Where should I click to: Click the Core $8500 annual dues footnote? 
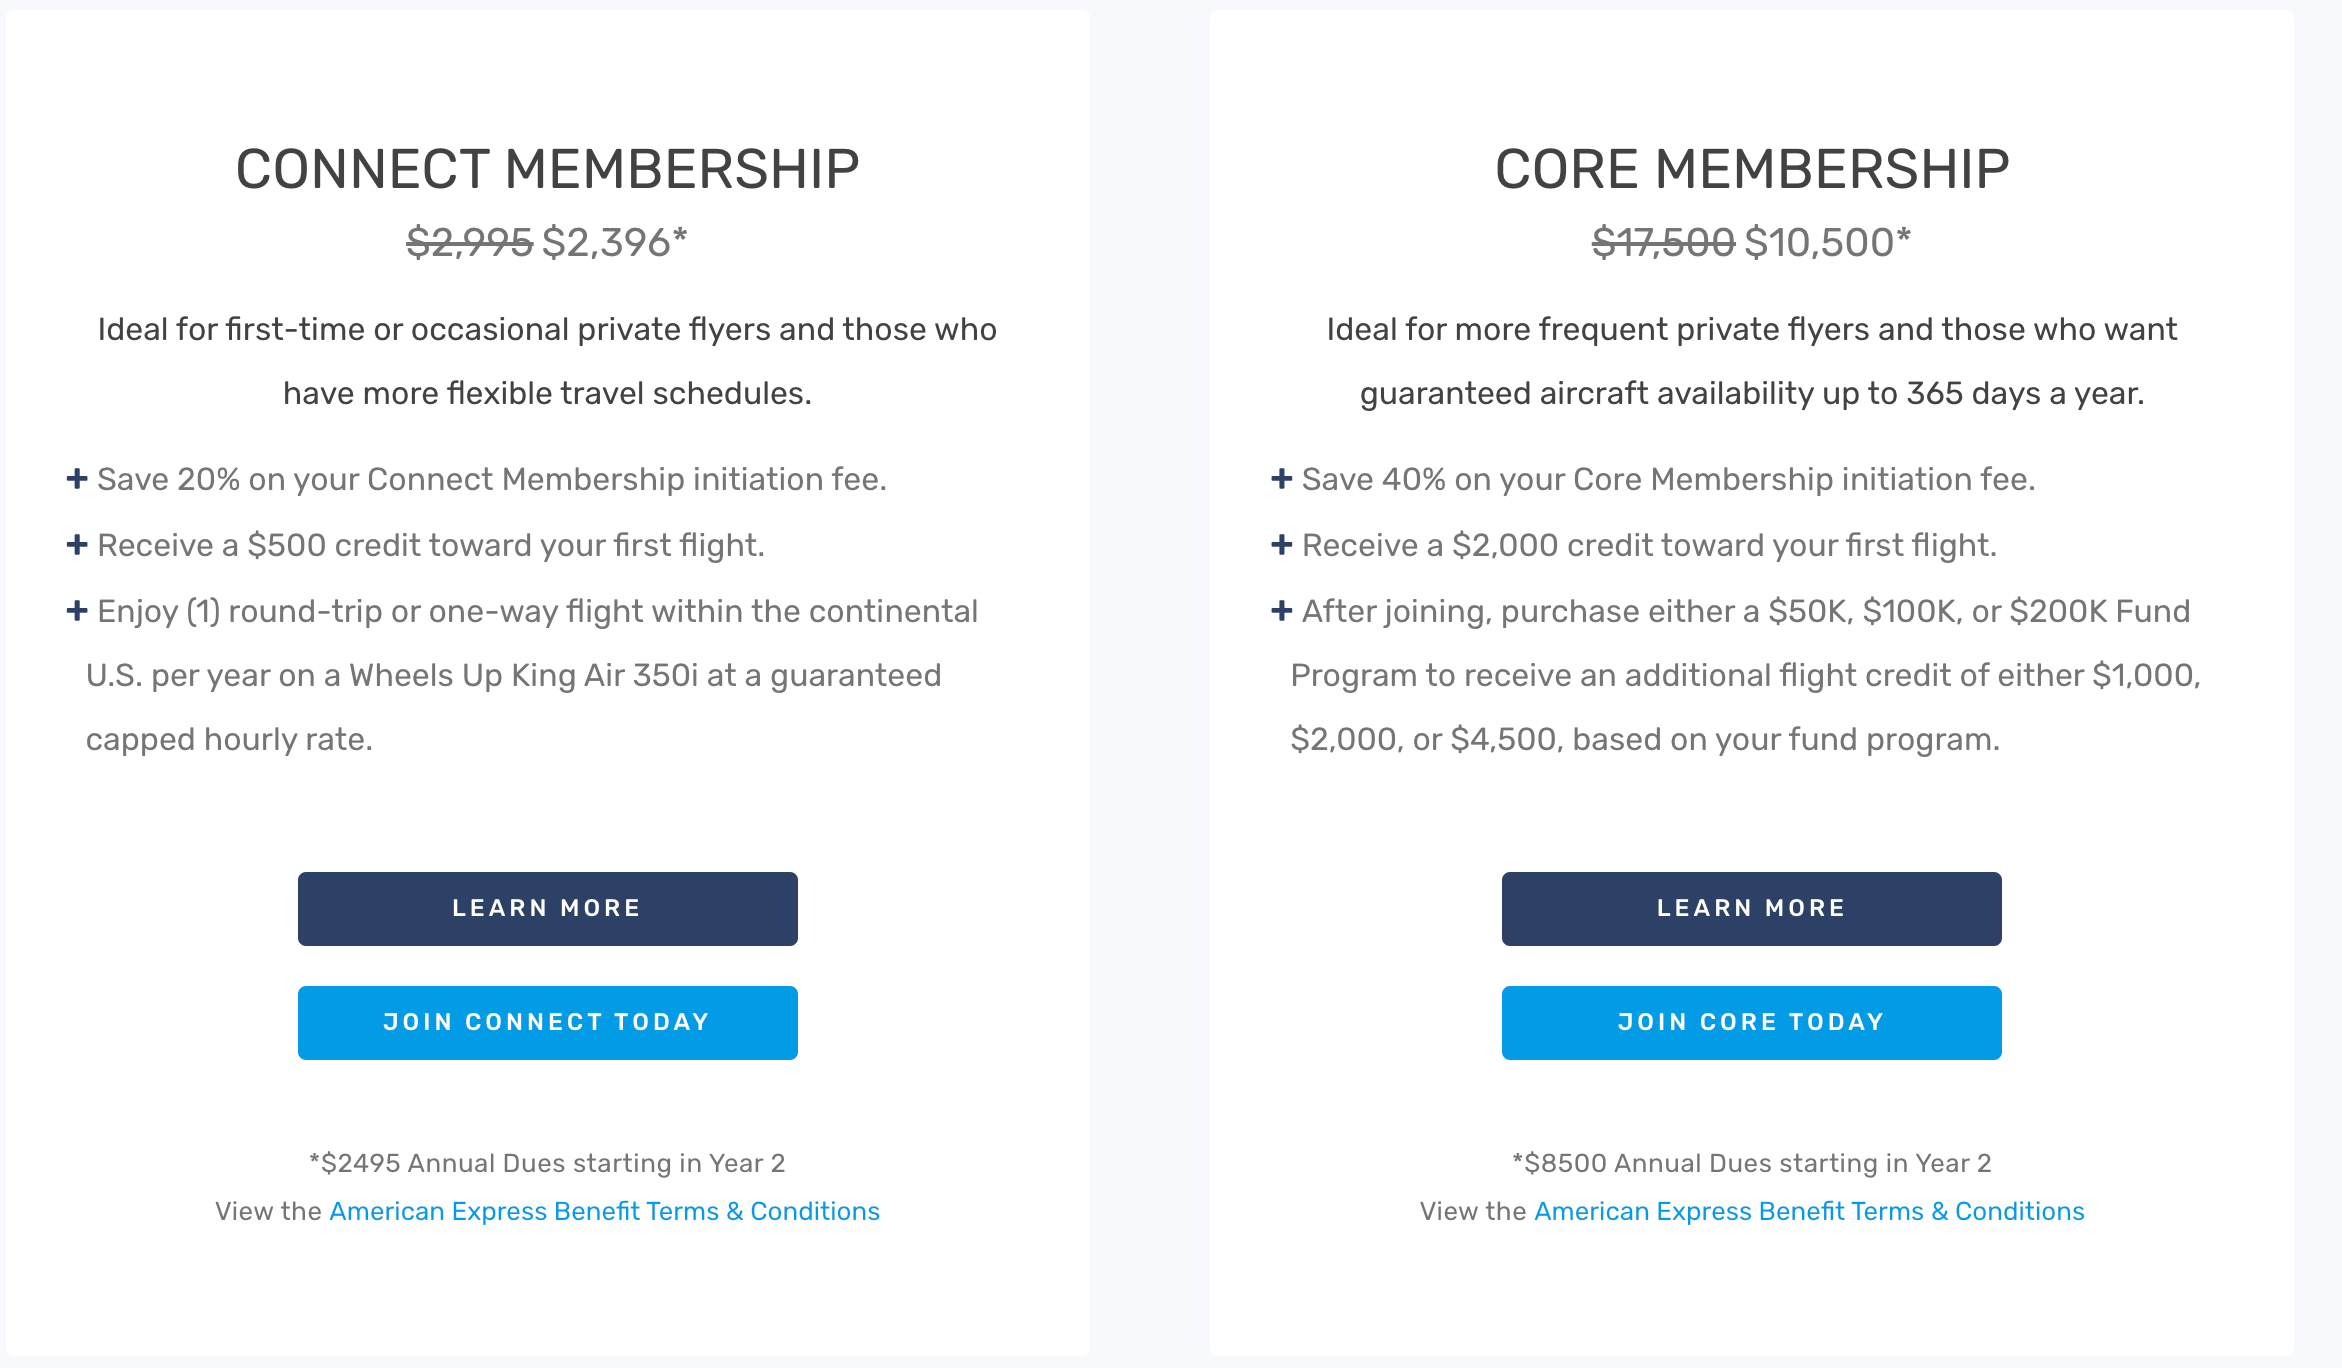tap(1751, 1163)
